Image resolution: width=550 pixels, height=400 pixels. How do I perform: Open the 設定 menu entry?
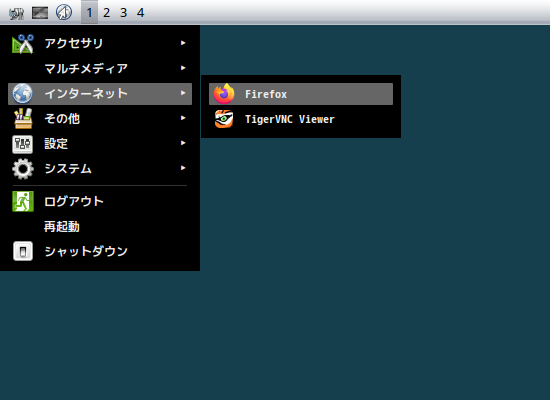click(100, 144)
